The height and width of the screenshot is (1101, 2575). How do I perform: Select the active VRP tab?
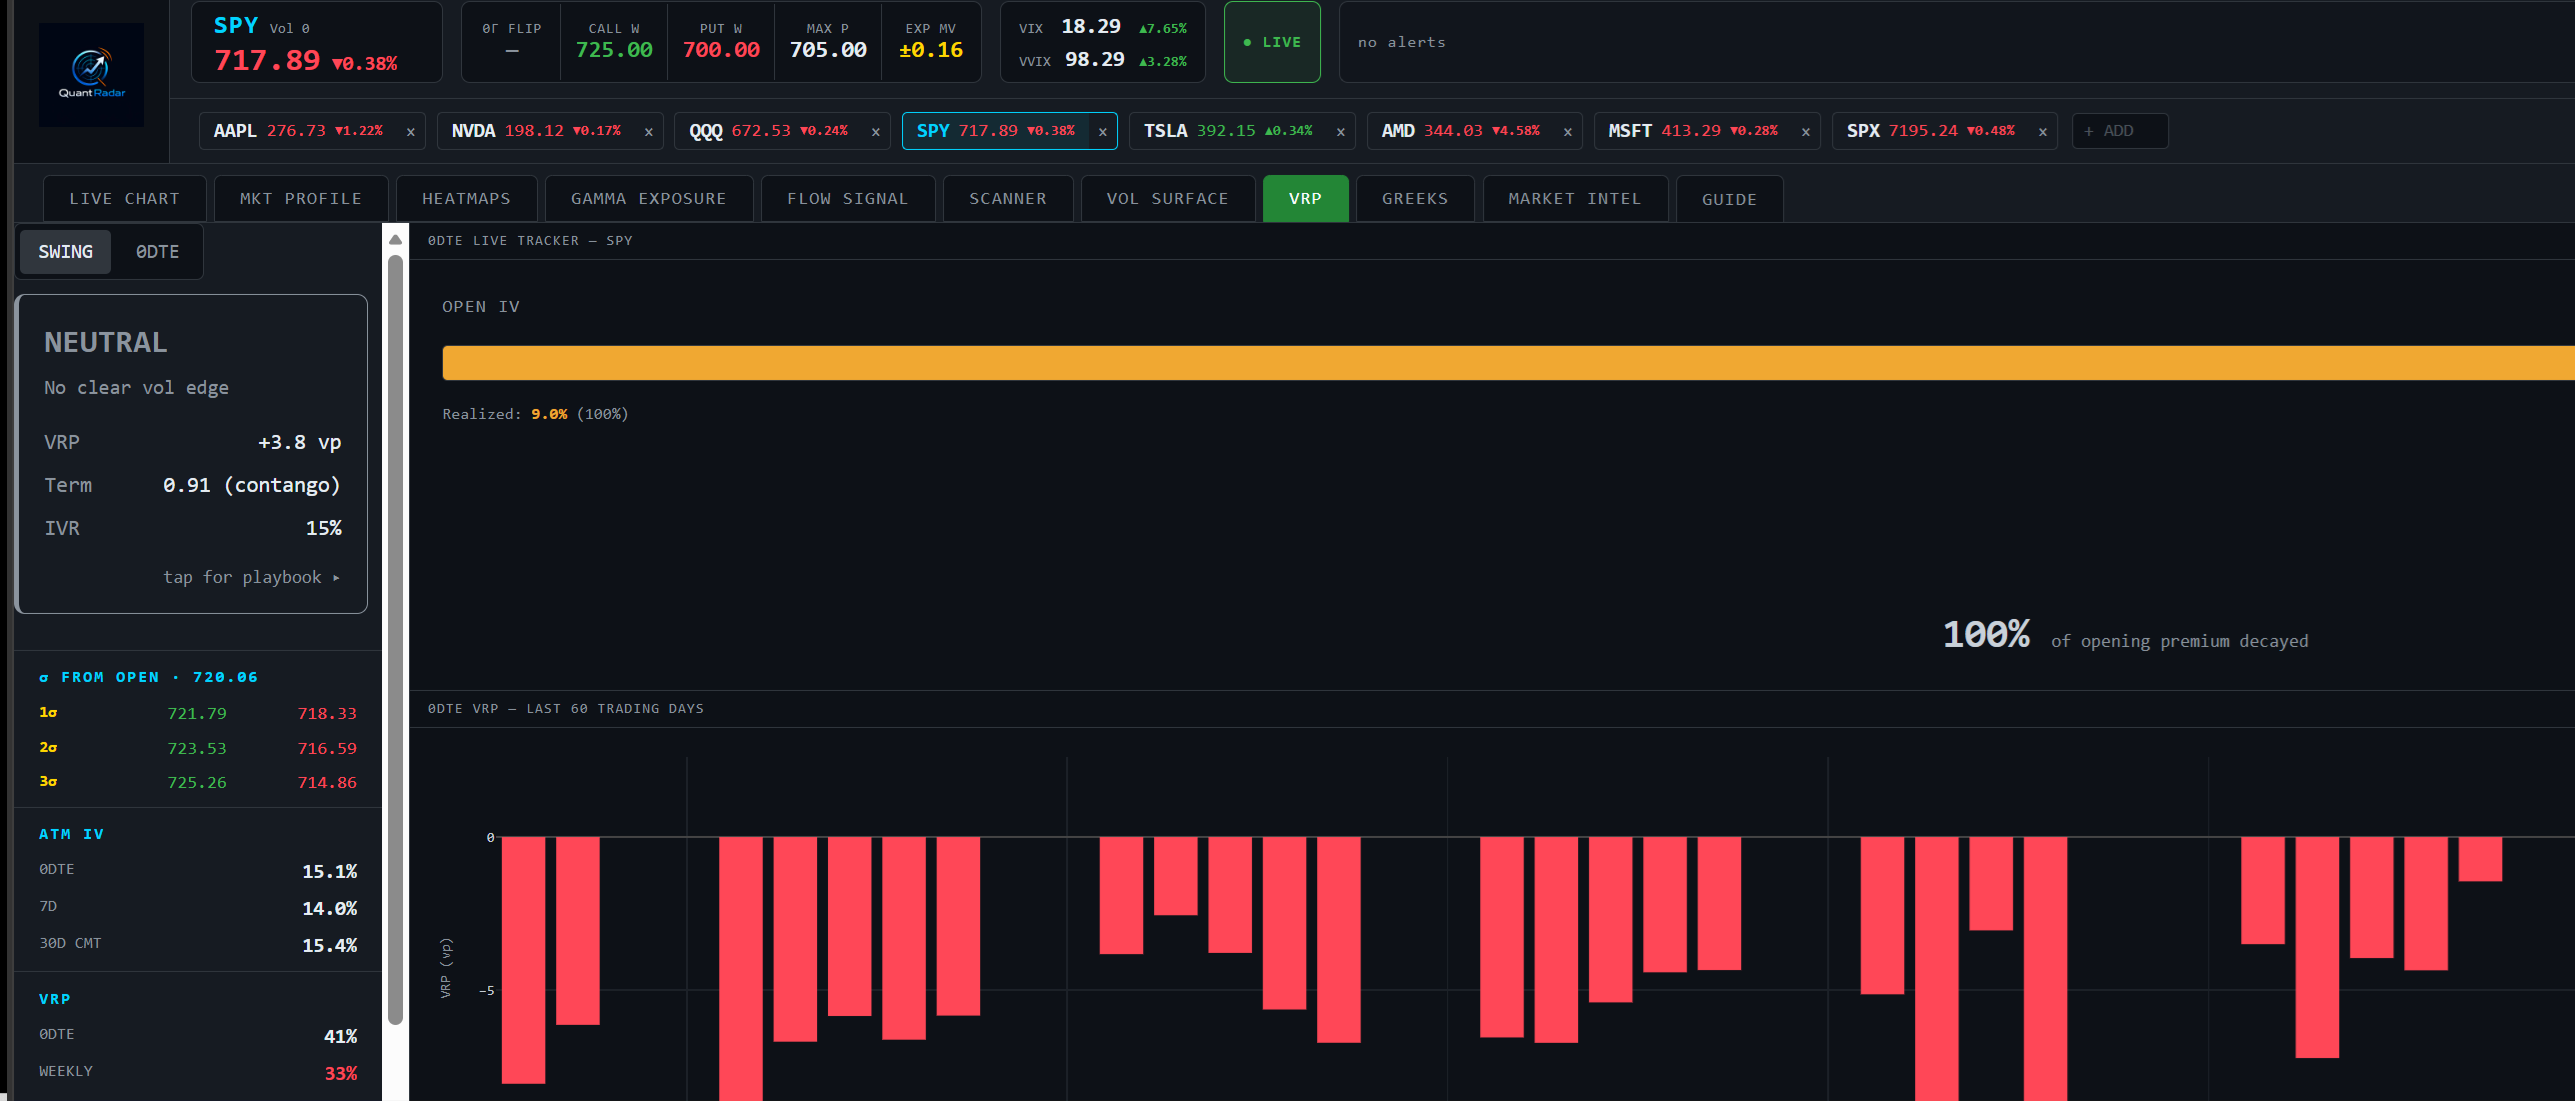pos(1306,199)
